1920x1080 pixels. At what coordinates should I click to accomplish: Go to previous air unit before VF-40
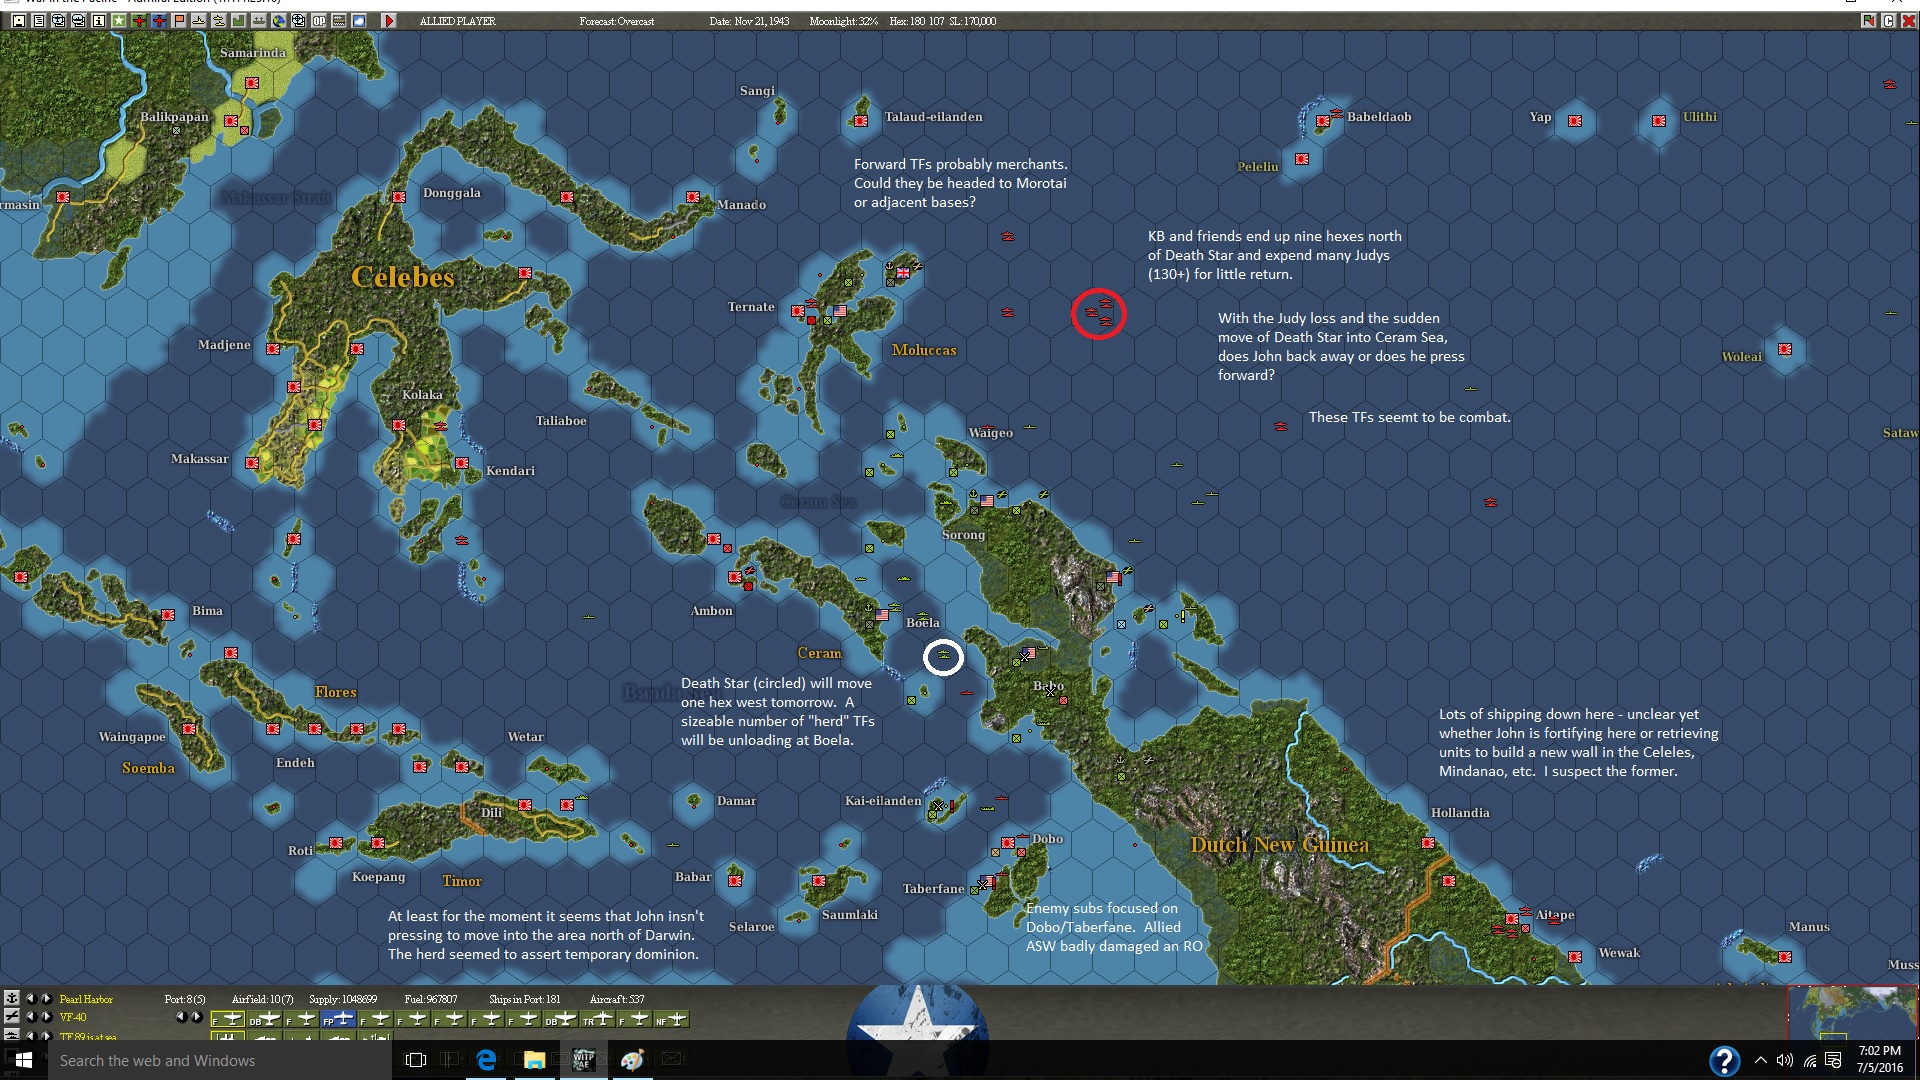30,1016
